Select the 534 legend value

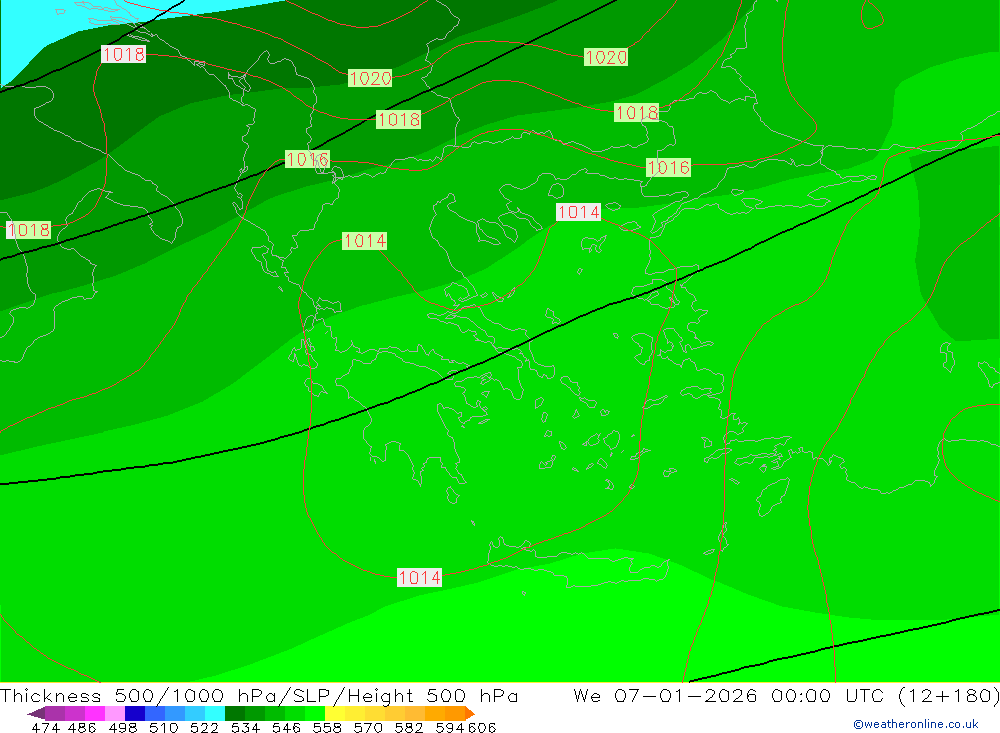tap(245, 727)
